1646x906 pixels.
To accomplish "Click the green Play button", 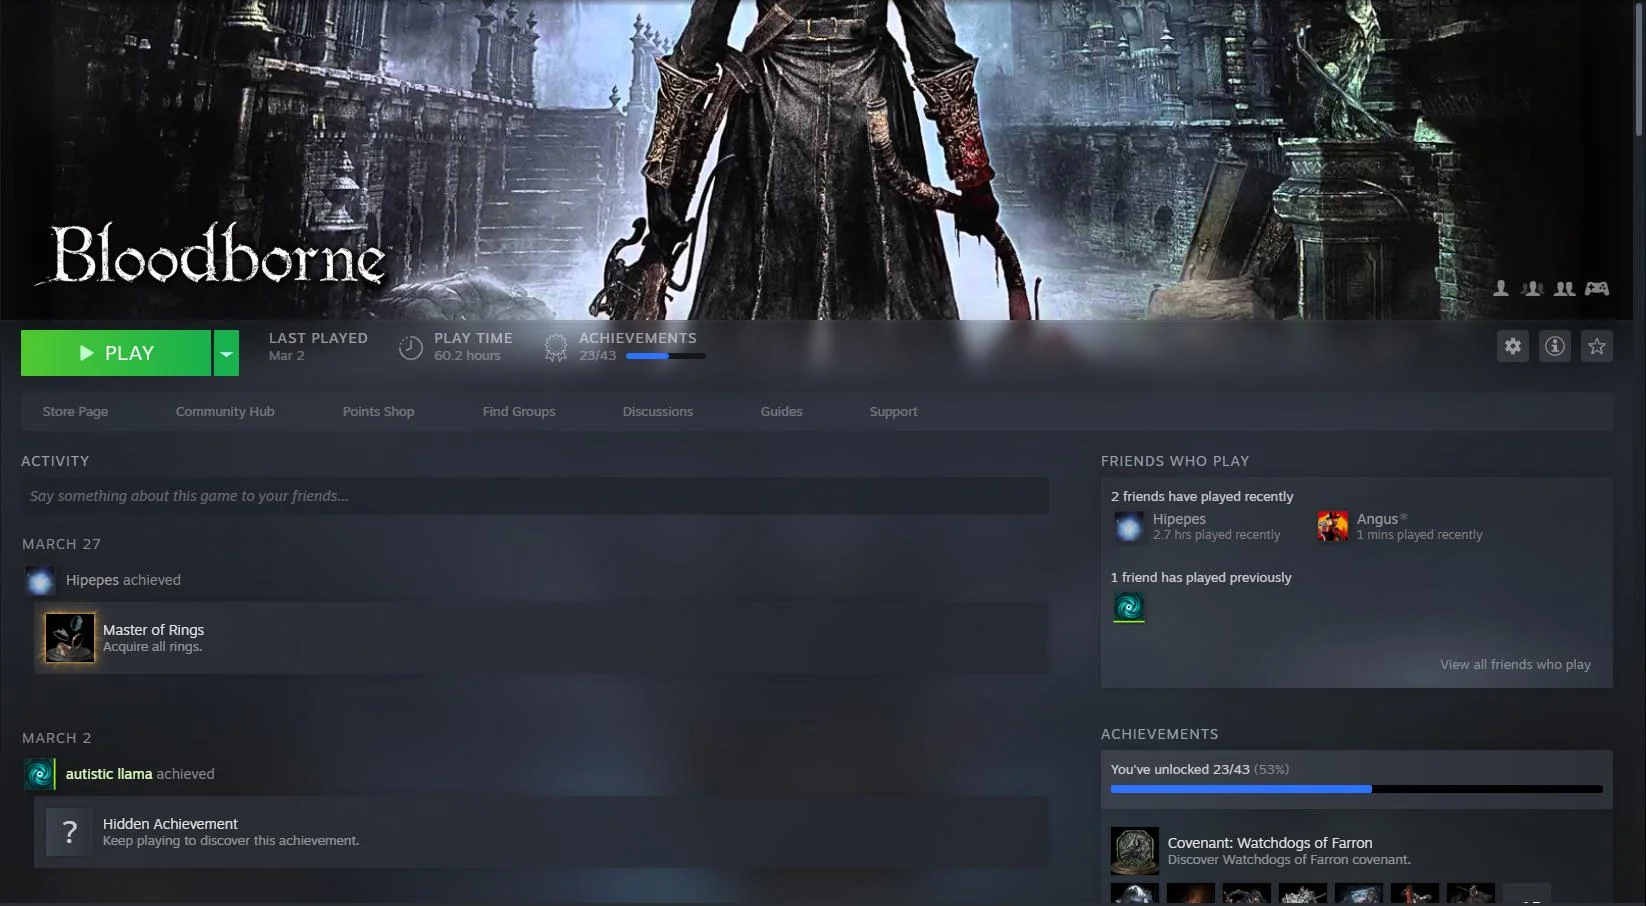I will 115,352.
